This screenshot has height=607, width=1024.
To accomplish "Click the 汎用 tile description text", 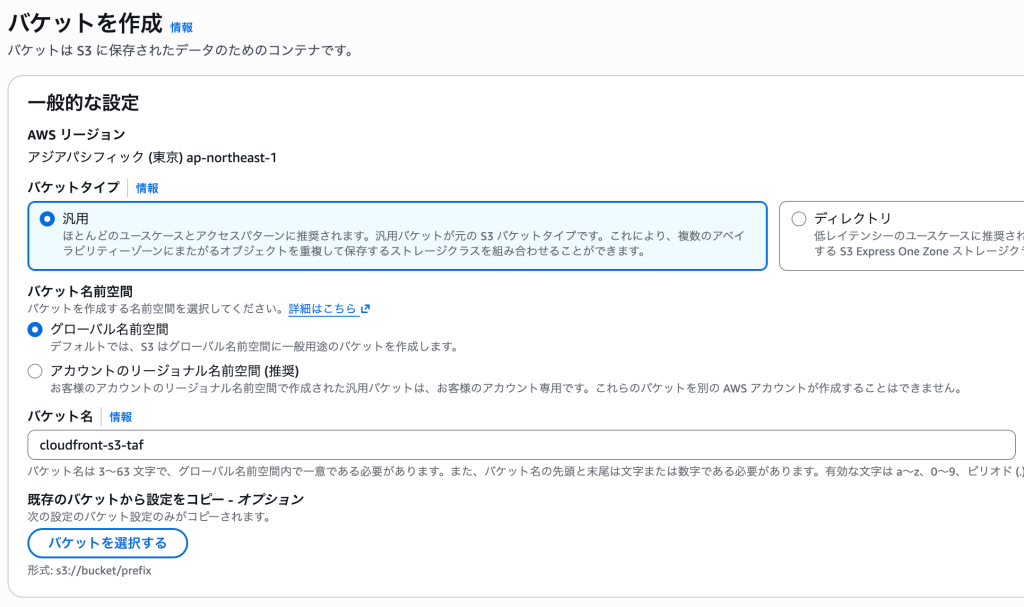I will click(404, 243).
